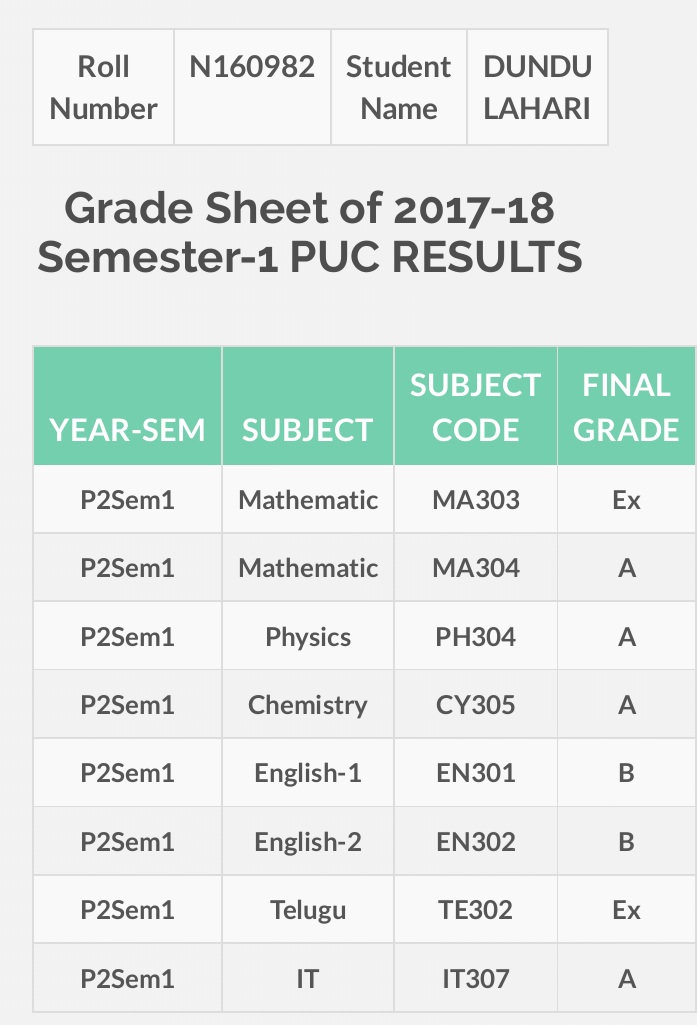Click the Ex grade for MA303
This screenshot has height=1025, width=697.
pos(626,499)
